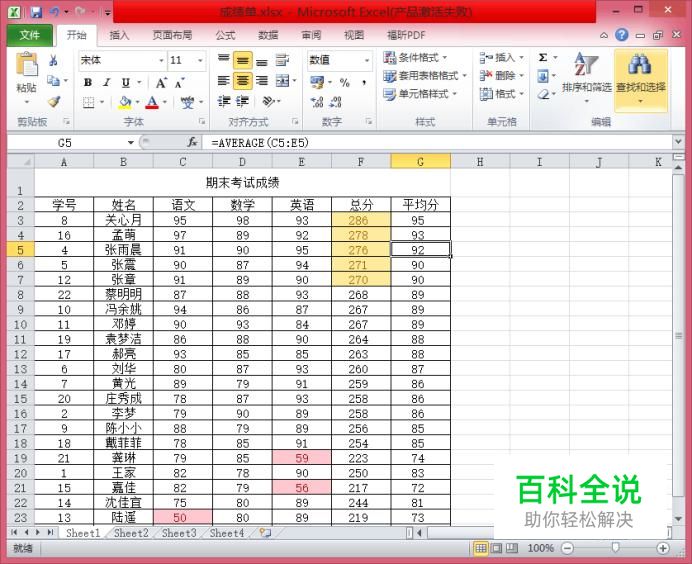Align text to top
This screenshot has height=564, width=692.
point(224,60)
